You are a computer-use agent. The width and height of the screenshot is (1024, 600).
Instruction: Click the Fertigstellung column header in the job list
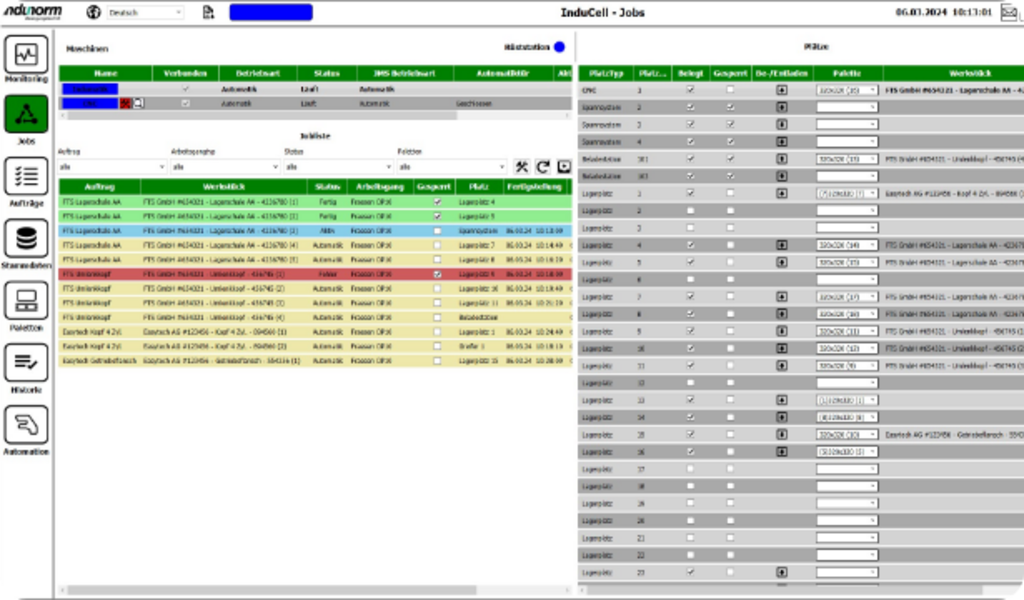(x=534, y=187)
